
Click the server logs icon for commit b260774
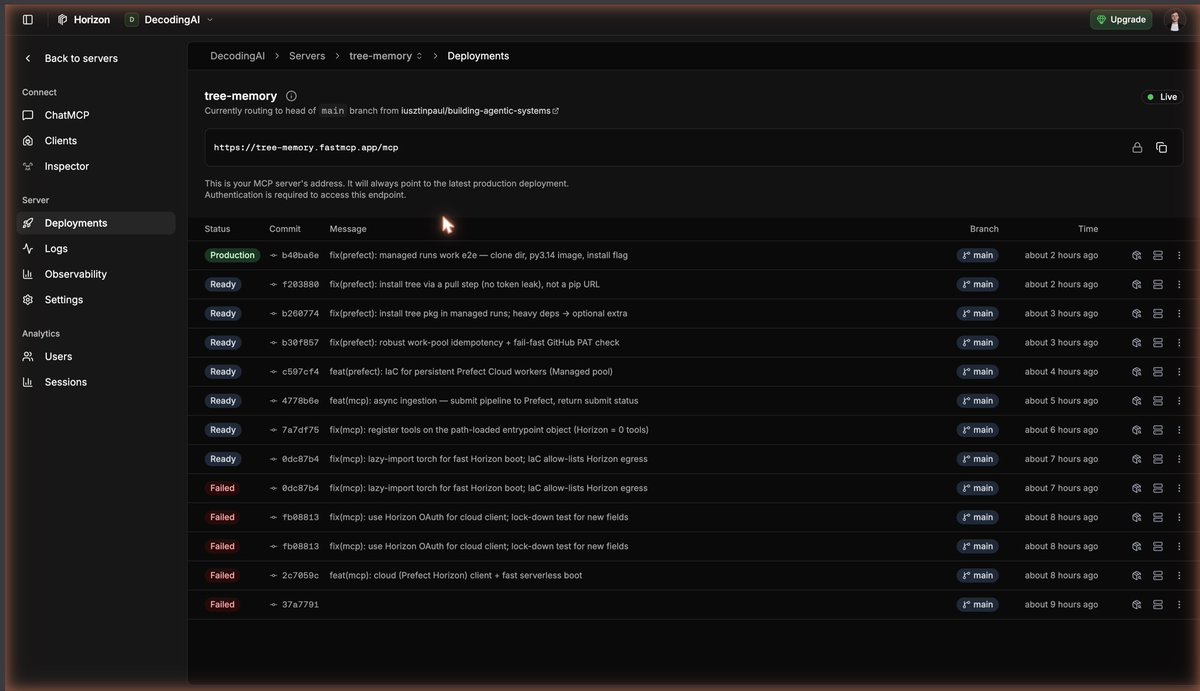pos(1158,313)
